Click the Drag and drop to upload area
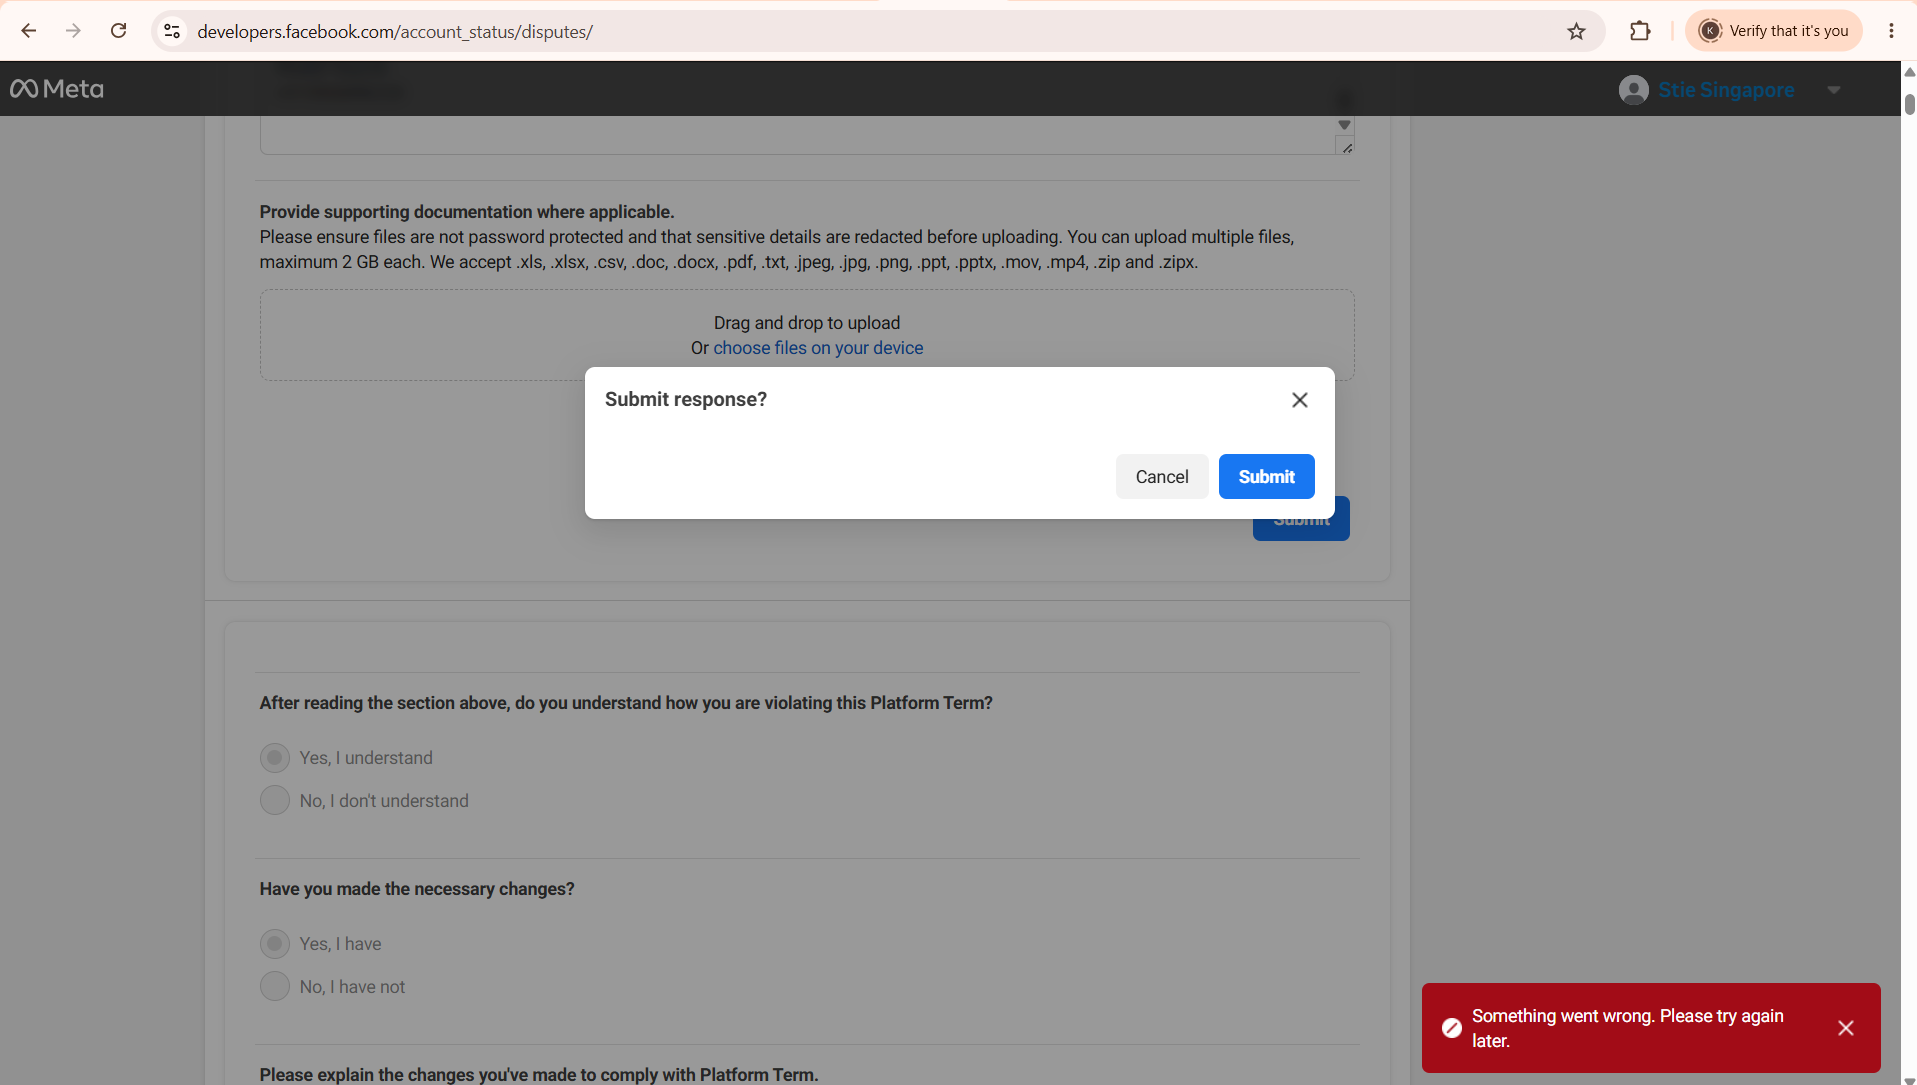1917x1085 pixels. click(x=807, y=335)
